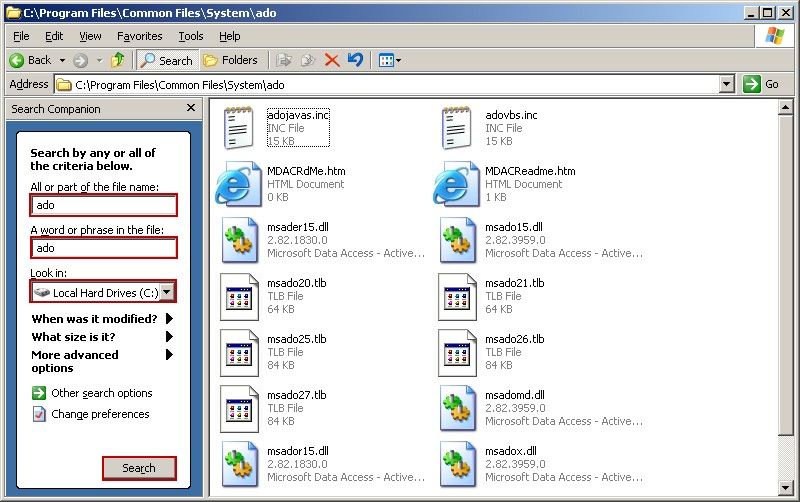Select msador15.dll file icon
800x502 pixels.
tap(239, 464)
